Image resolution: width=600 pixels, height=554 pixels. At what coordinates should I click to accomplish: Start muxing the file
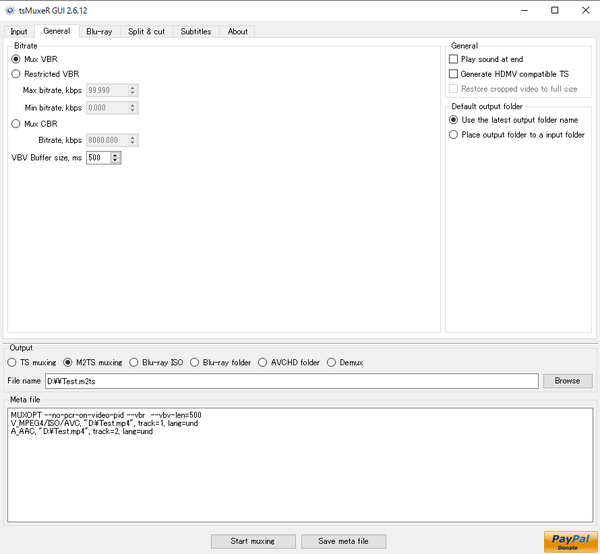[x=253, y=541]
